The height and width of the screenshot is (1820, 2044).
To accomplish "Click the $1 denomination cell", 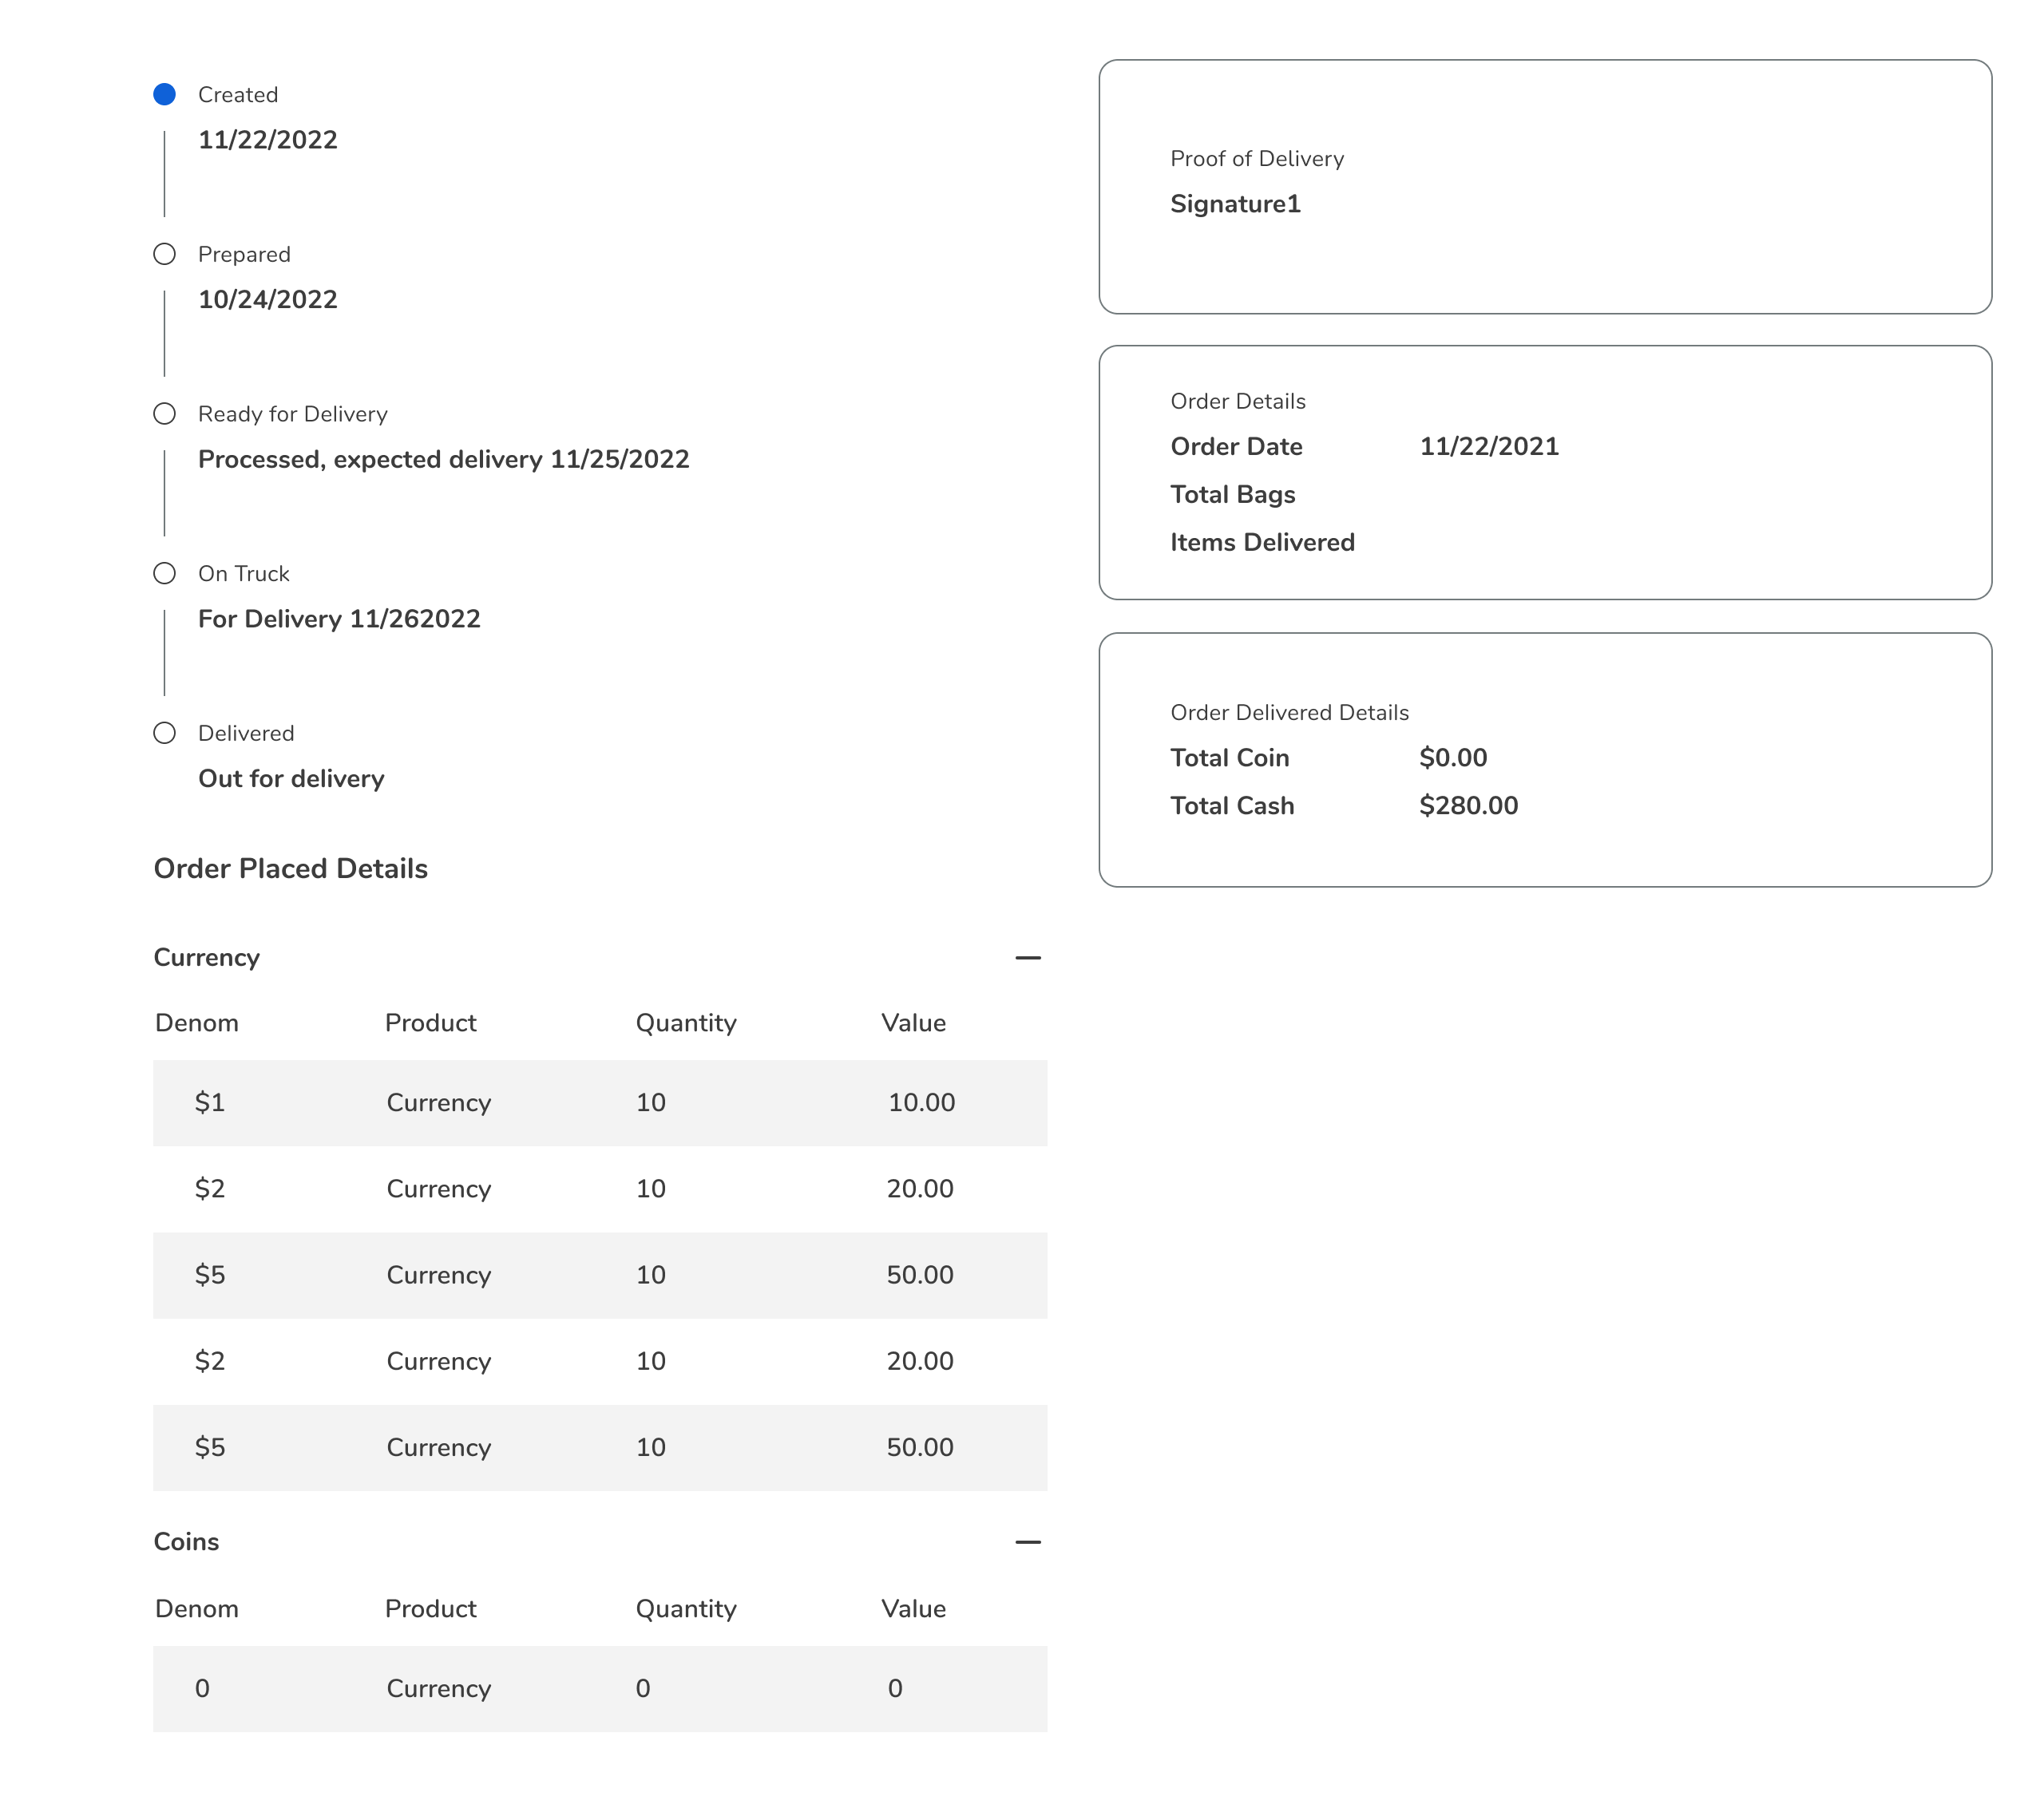I will (210, 1103).
